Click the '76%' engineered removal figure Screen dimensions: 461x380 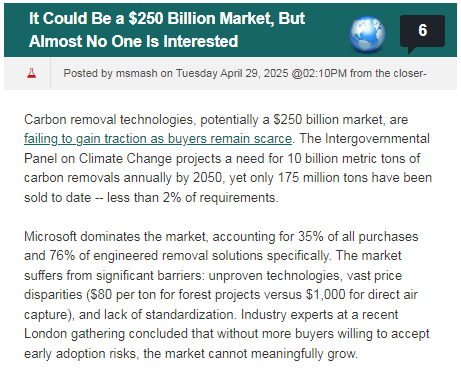tap(62, 256)
